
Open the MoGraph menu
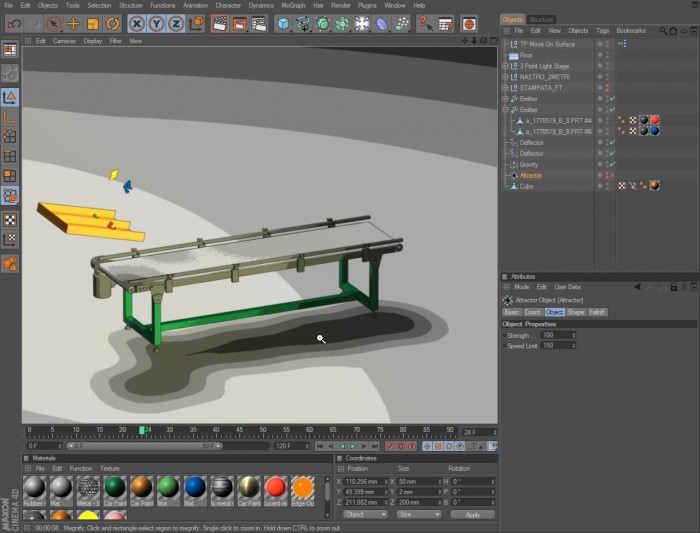pos(293,5)
